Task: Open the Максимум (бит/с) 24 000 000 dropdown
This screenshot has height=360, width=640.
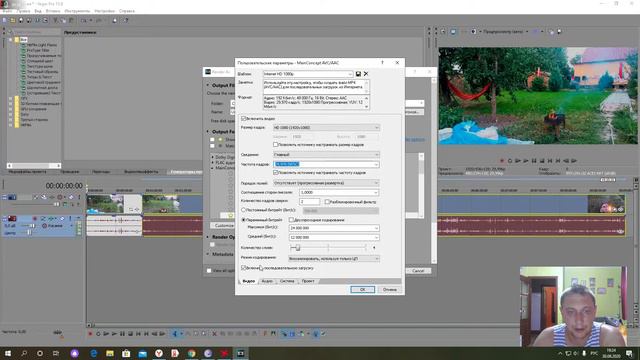Action: click(334, 228)
